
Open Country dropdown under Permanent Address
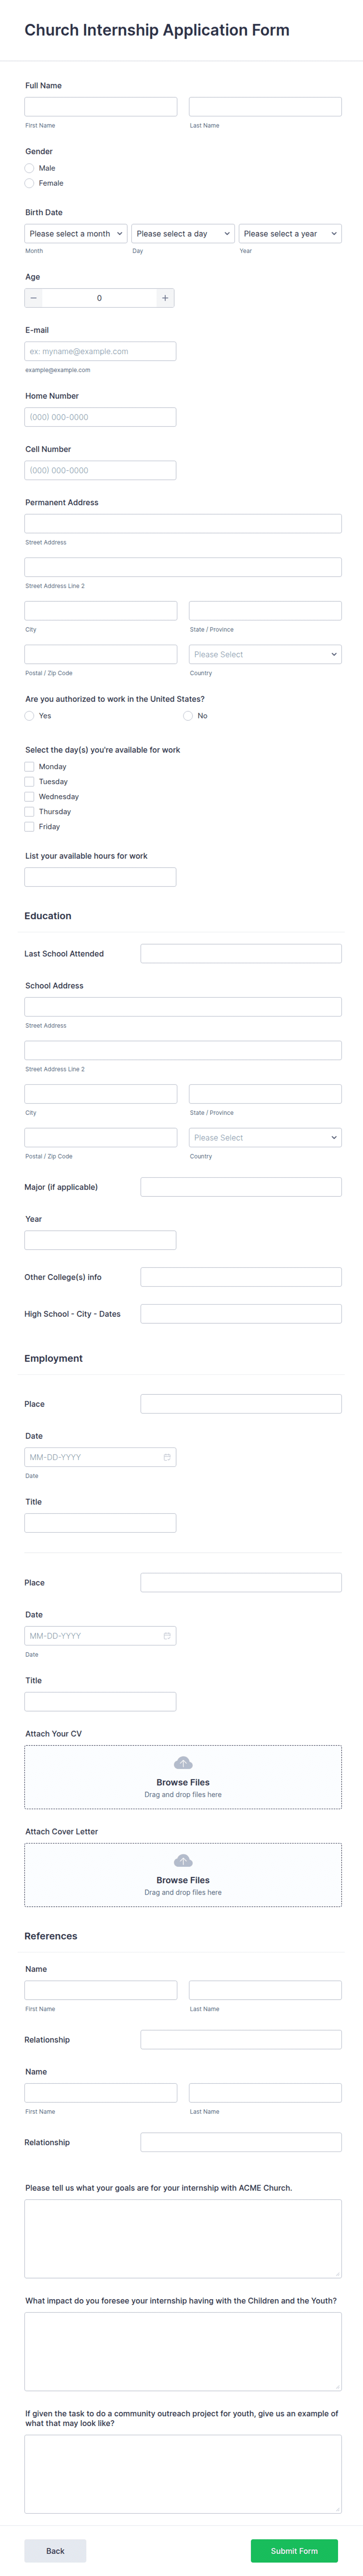pos(265,654)
